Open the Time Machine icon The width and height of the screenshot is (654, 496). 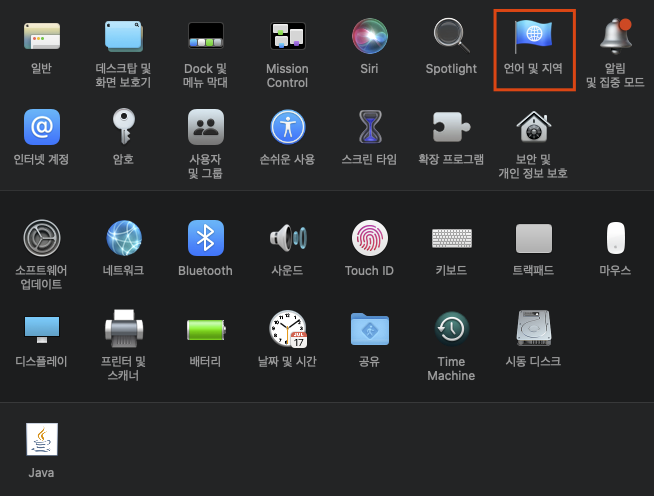tap(451, 329)
